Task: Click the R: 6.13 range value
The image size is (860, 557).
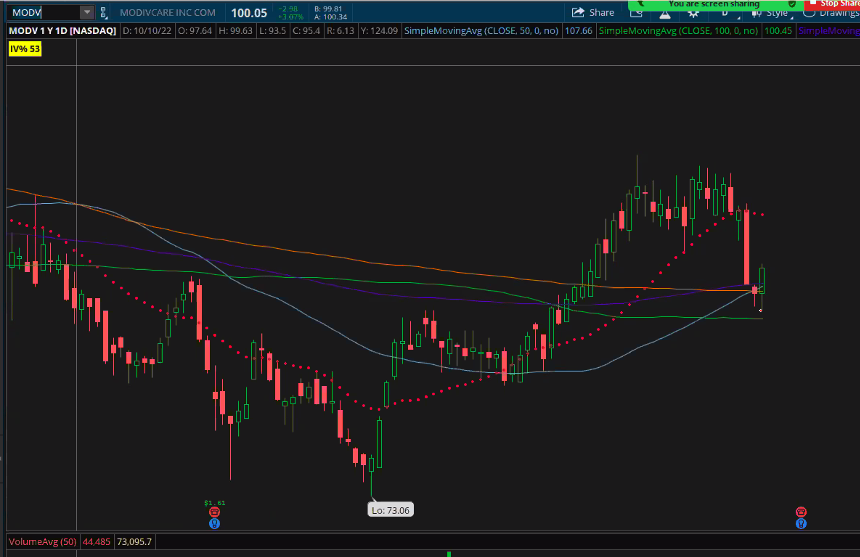Action: point(340,31)
